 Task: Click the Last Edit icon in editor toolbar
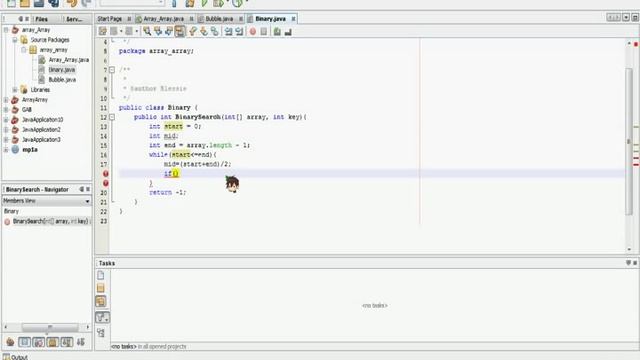pos(102,31)
